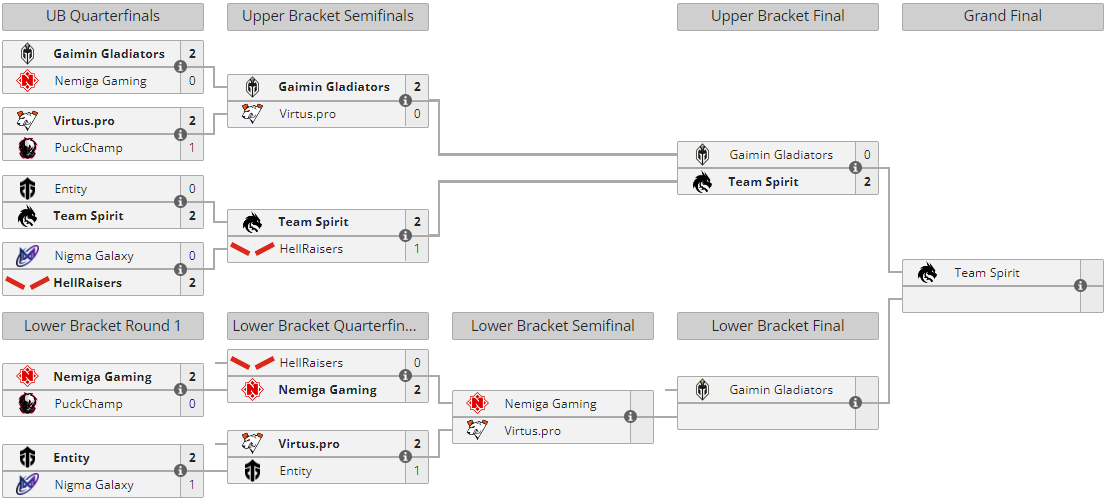Open Grand Final match info icon
The height and width of the screenshot is (503, 1106).
(1081, 286)
